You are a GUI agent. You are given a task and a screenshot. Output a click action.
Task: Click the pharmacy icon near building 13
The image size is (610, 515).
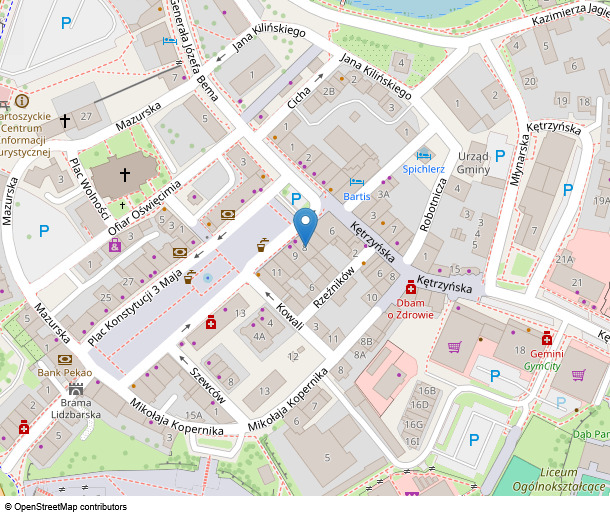point(210,322)
